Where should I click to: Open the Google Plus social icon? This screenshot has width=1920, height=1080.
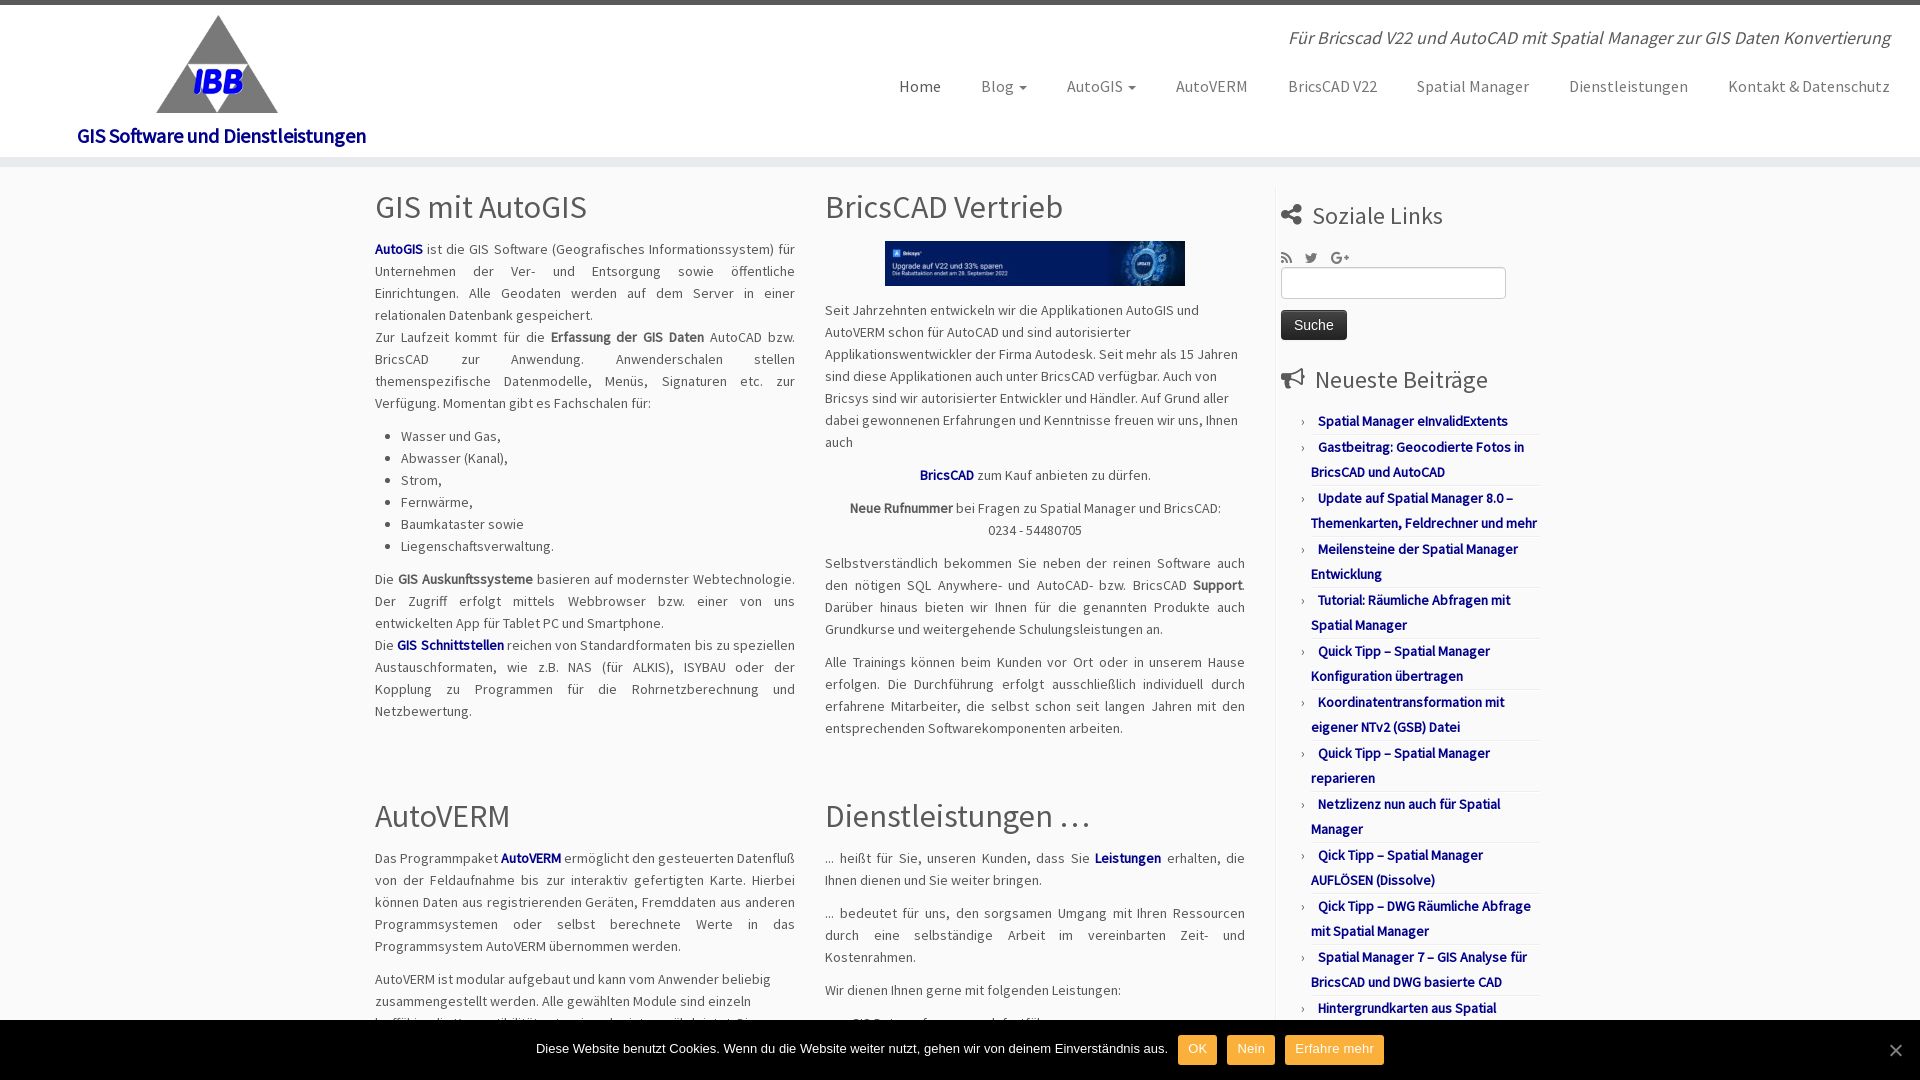click(x=1340, y=258)
